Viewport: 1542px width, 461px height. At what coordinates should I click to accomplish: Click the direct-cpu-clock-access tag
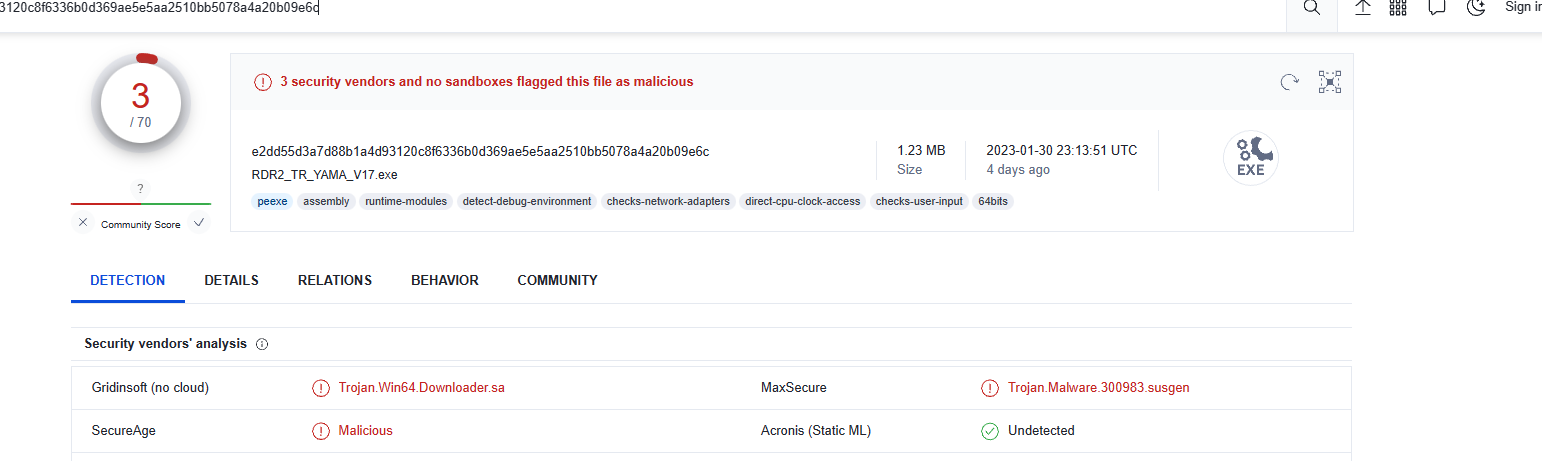pos(802,201)
